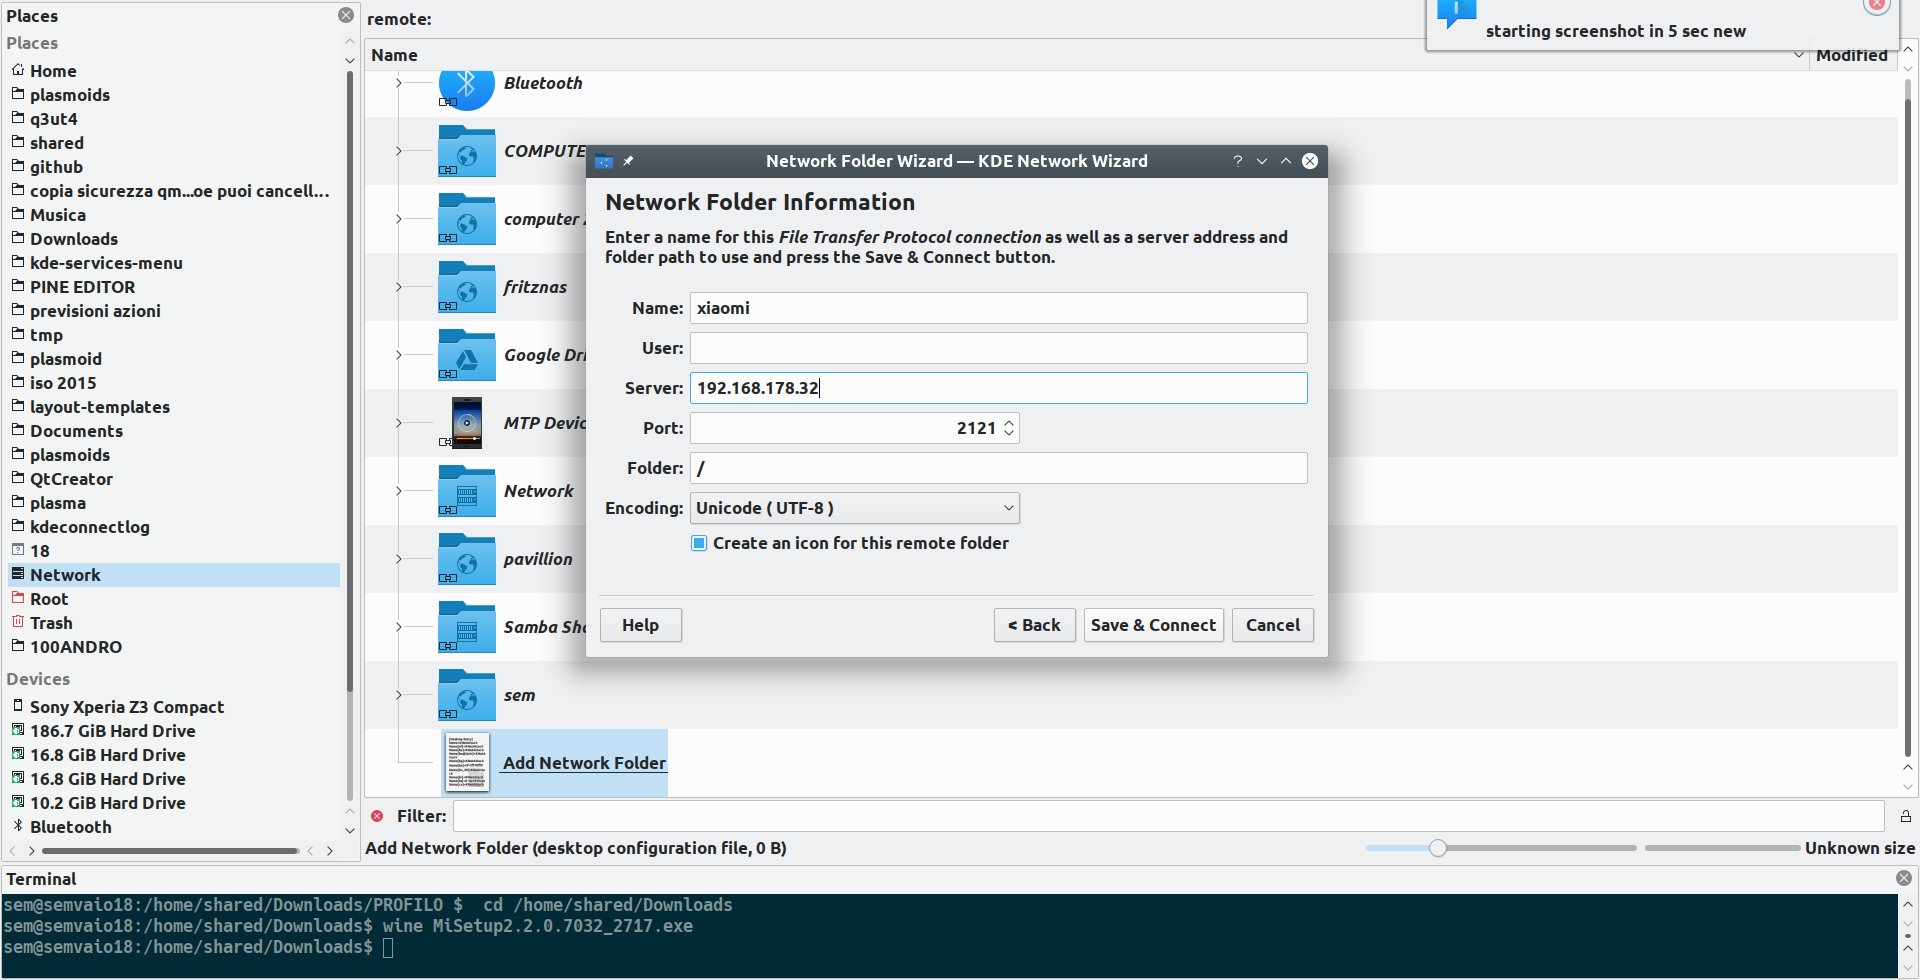1920x980 pixels.
Task: Click the Back button
Action: pos(1035,625)
